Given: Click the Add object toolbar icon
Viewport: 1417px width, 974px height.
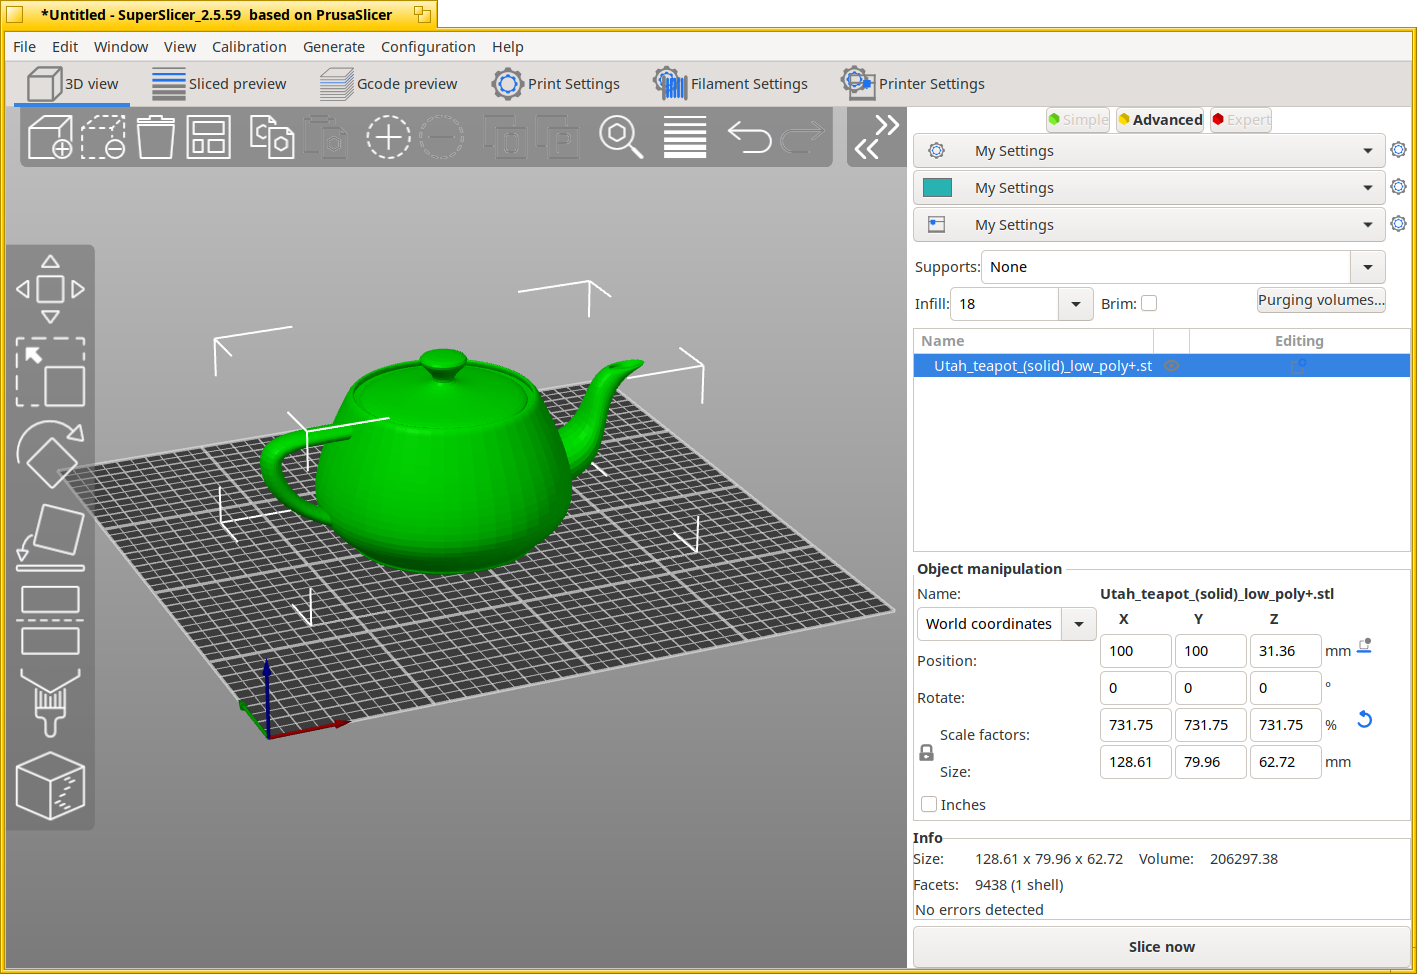Looking at the screenshot, I should click(x=50, y=137).
